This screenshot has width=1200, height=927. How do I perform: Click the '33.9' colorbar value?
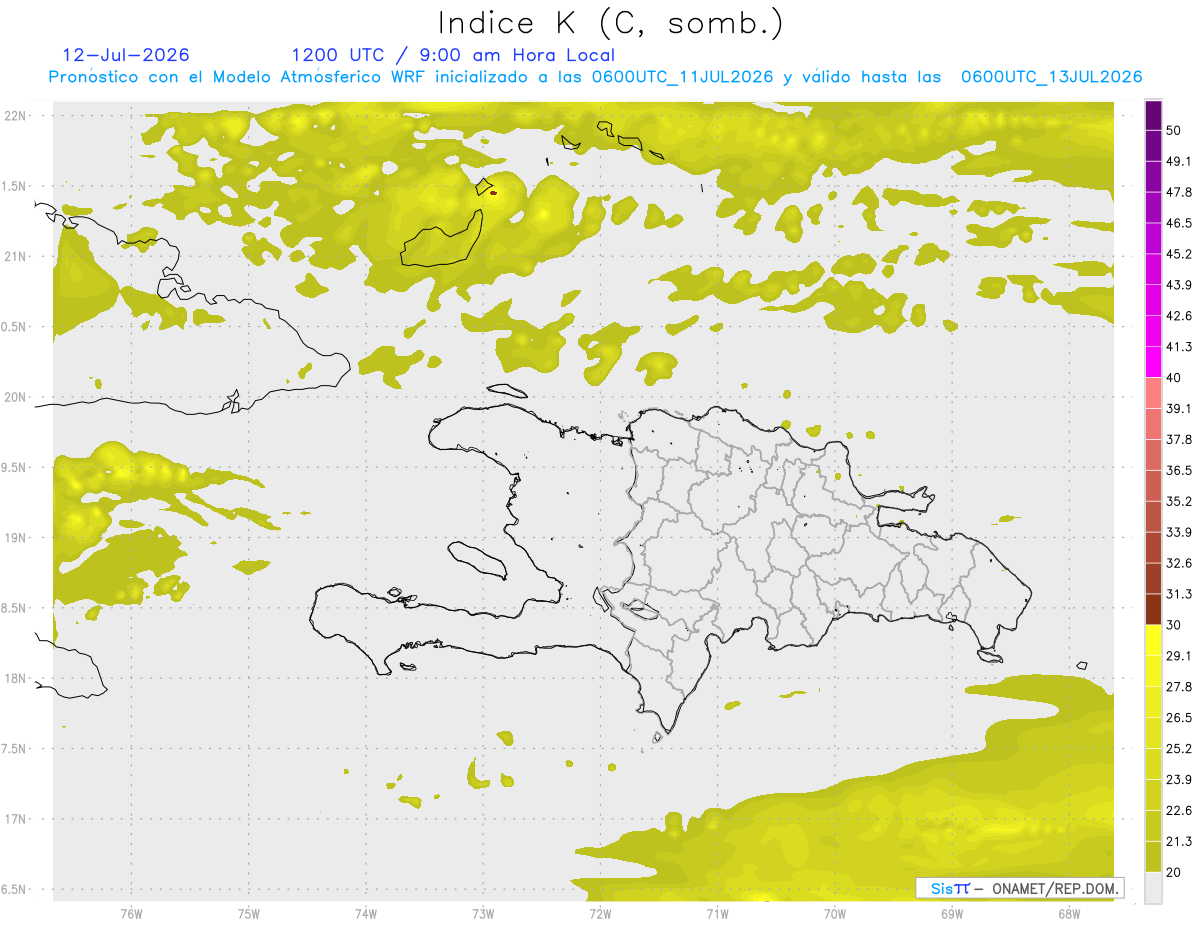coord(1178,532)
